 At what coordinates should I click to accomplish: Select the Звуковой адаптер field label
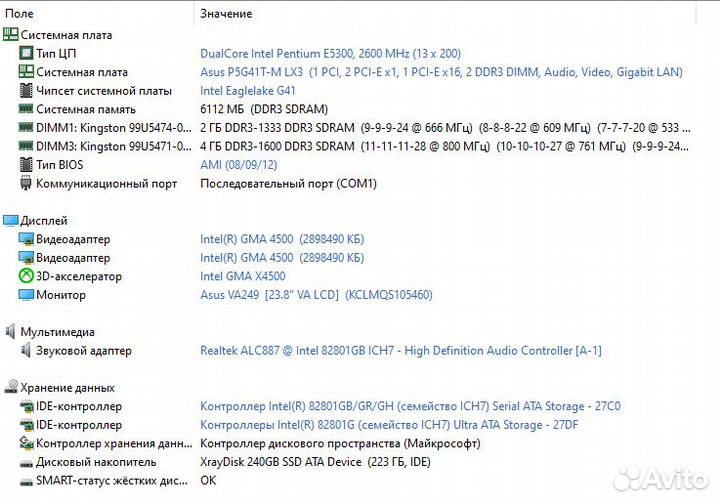click(x=84, y=351)
